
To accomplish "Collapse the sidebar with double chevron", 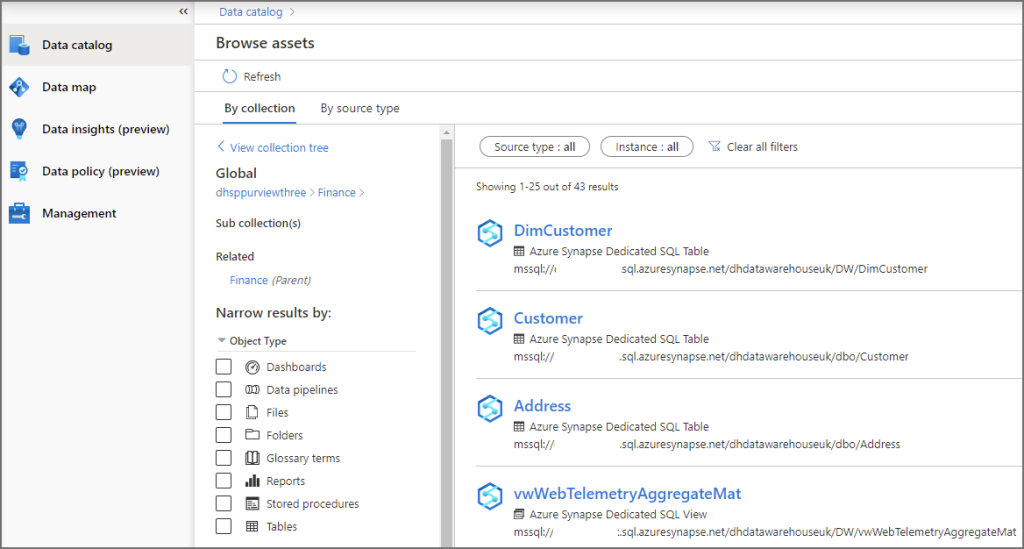I will click(184, 11).
